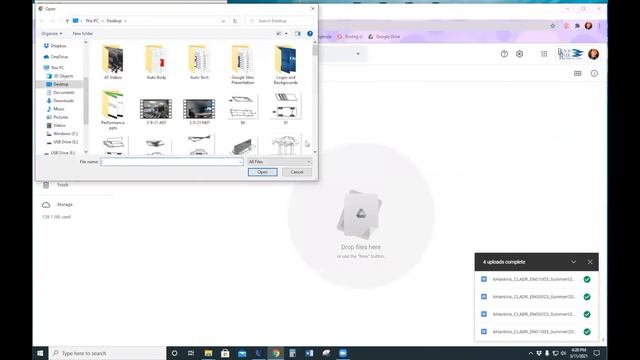Open Windows Start menu
Screen dimensions: 640x360
[x=40, y=353]
